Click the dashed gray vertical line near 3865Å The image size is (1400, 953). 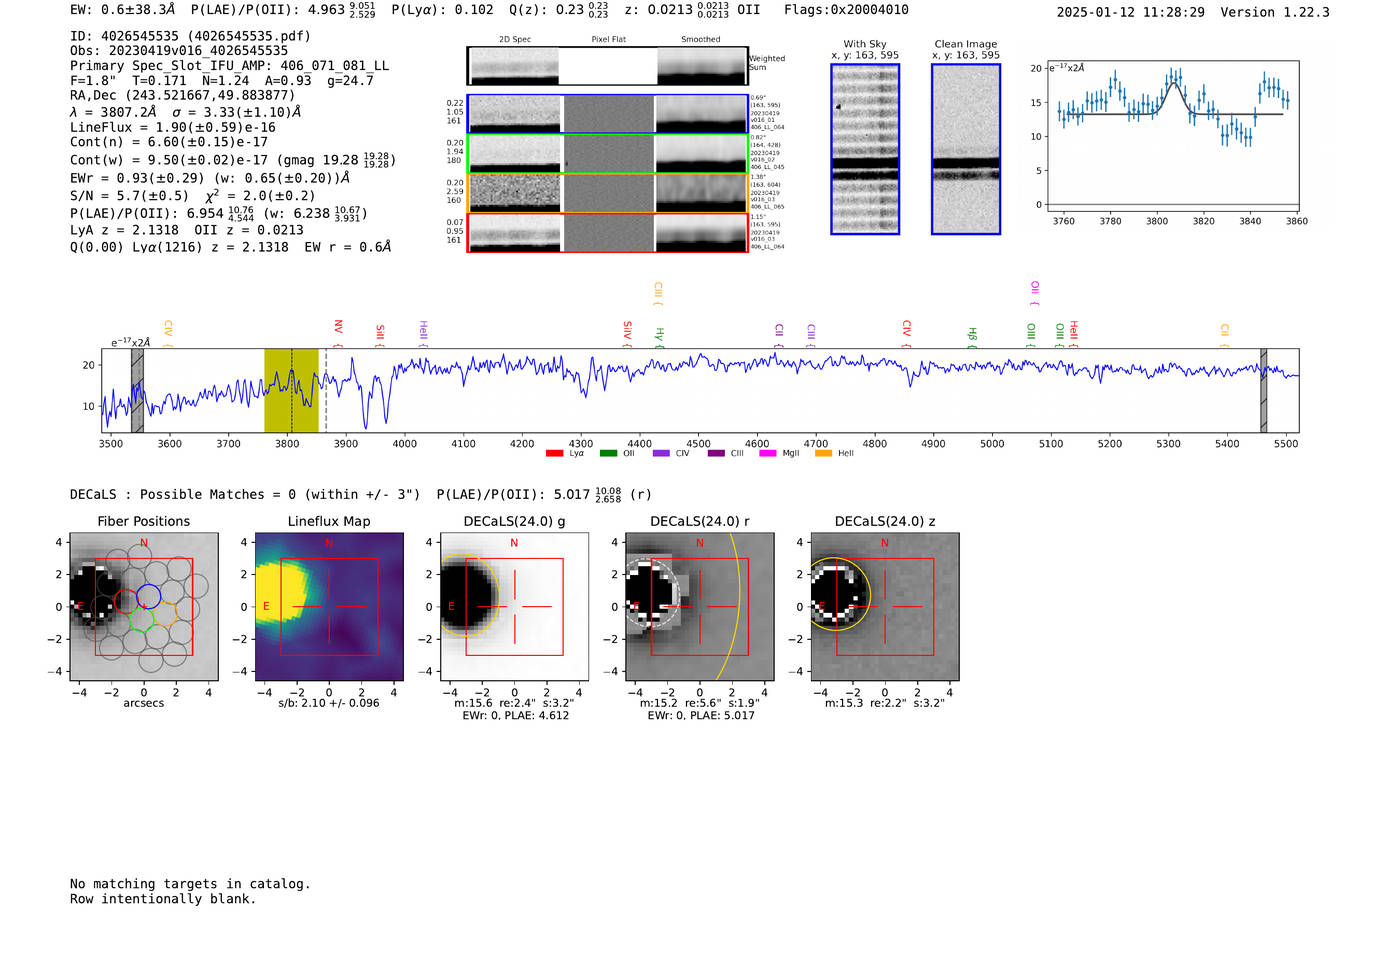click(326, 390)
